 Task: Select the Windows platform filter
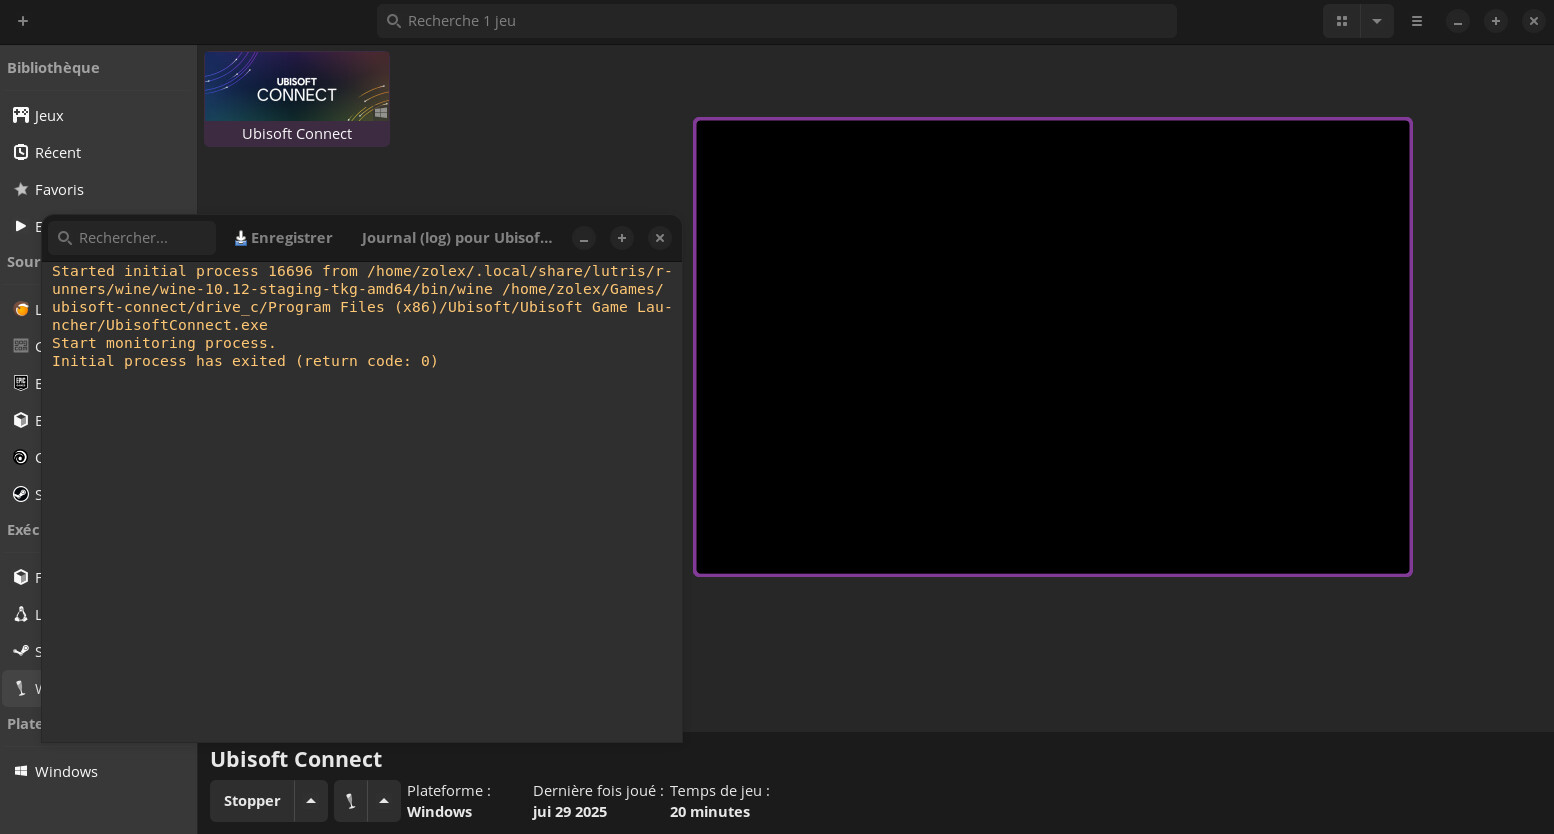pyautogui.click(x=65, y=772)
